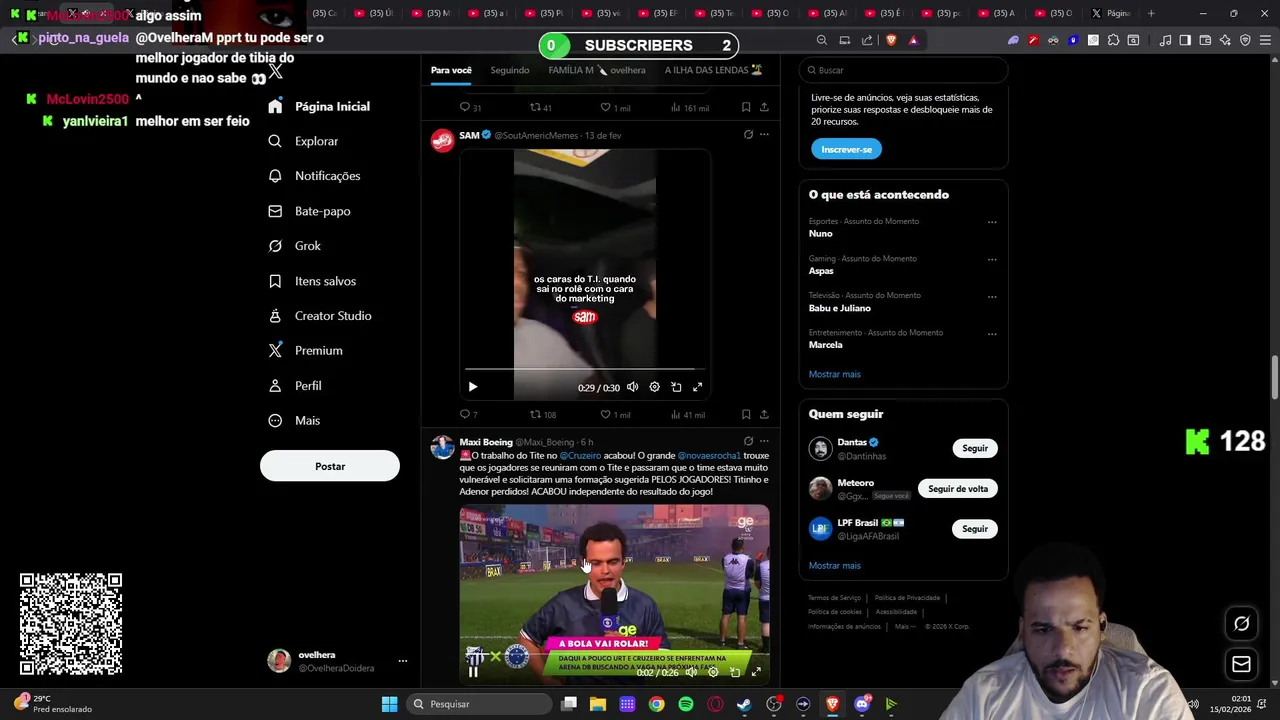1280x720 pixels.
Task: Open Discord from the taskbar
Action: (862, 704)
